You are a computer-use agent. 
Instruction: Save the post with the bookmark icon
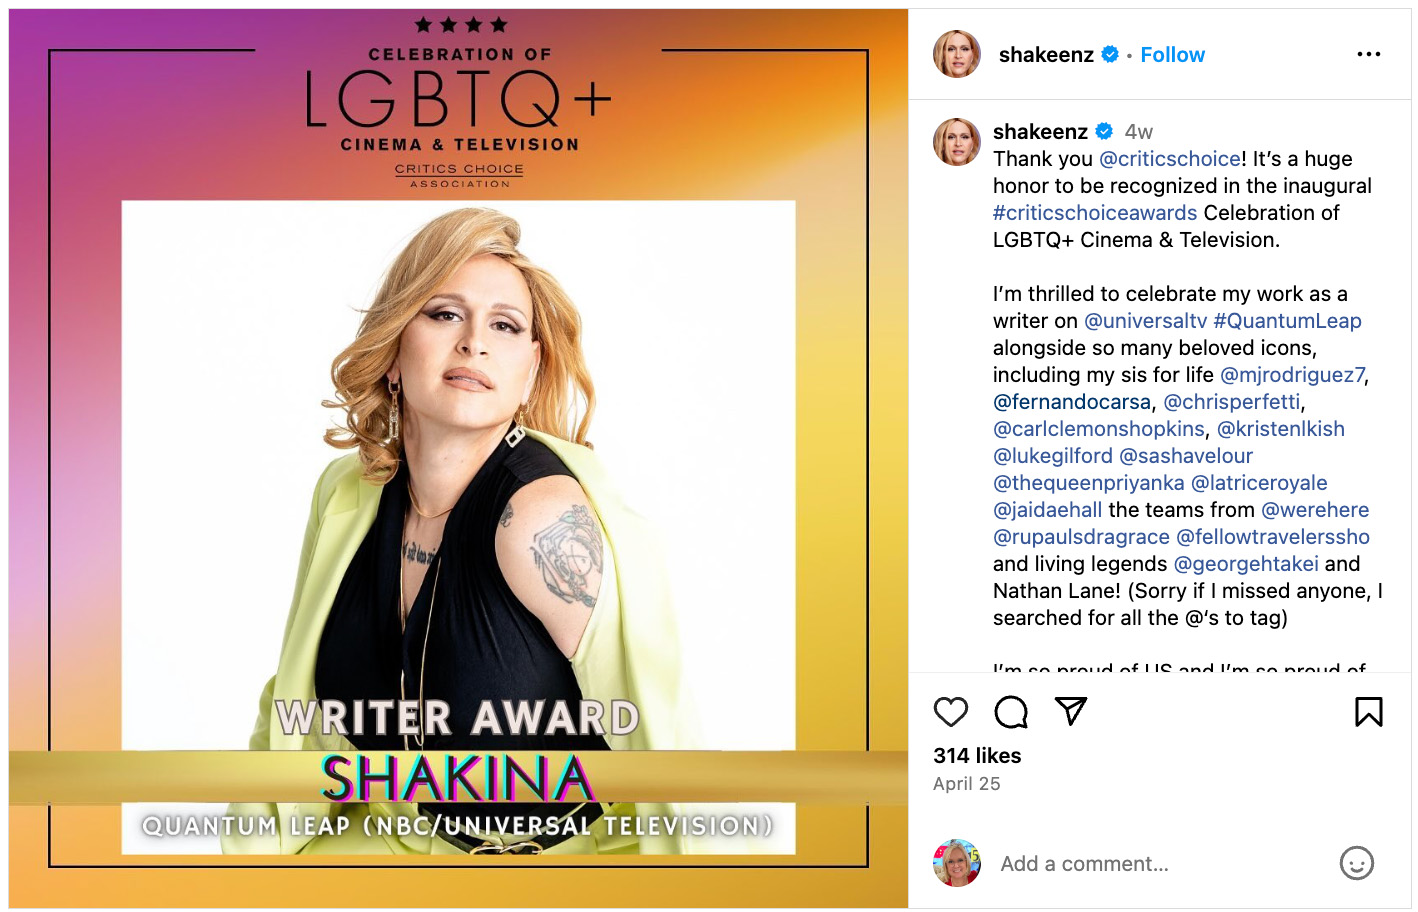(1369, 712)
